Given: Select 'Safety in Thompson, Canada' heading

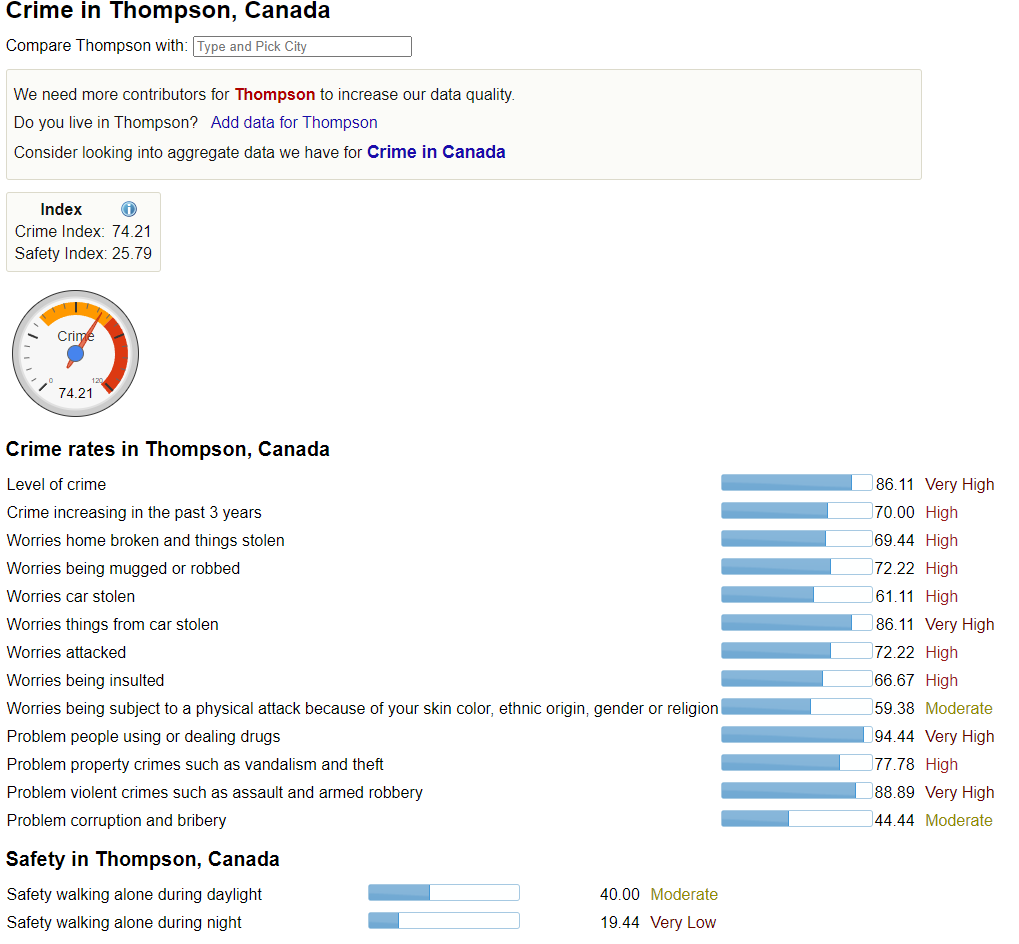Looking at the screenshot, I should pyautogui.click(x=142, y=859).
